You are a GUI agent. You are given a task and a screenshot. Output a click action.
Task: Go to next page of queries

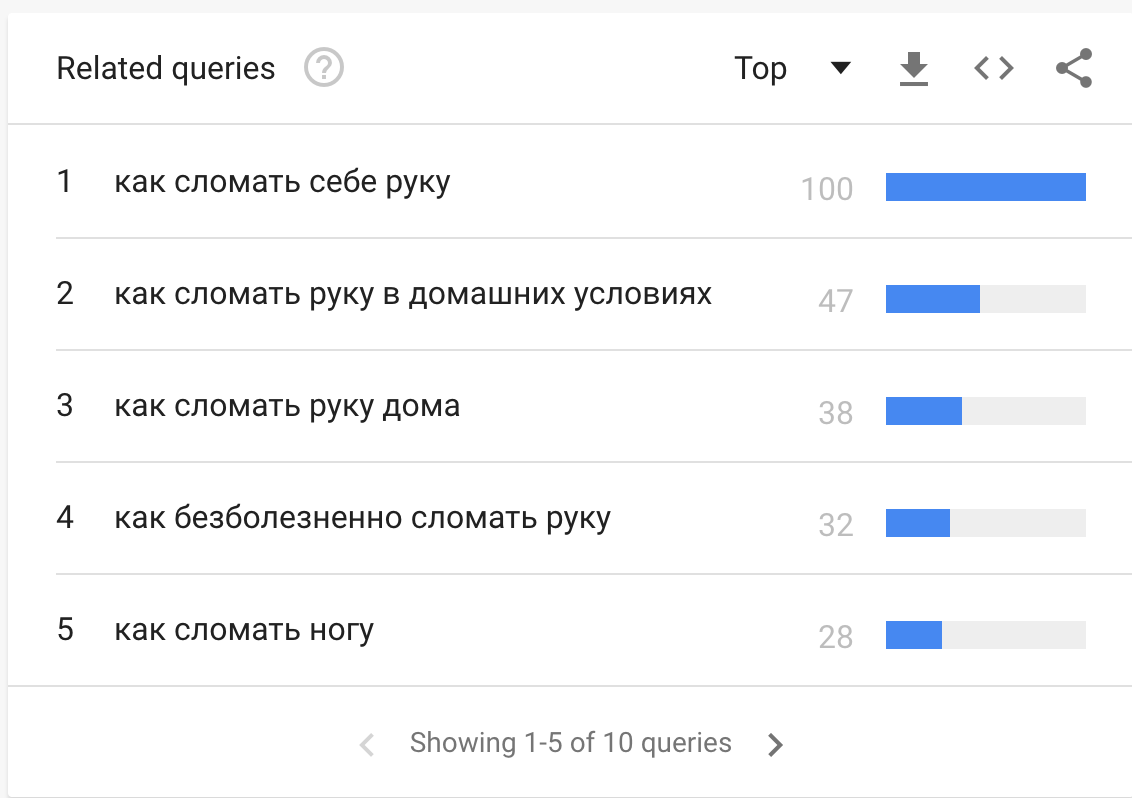[x=775, y=744]
